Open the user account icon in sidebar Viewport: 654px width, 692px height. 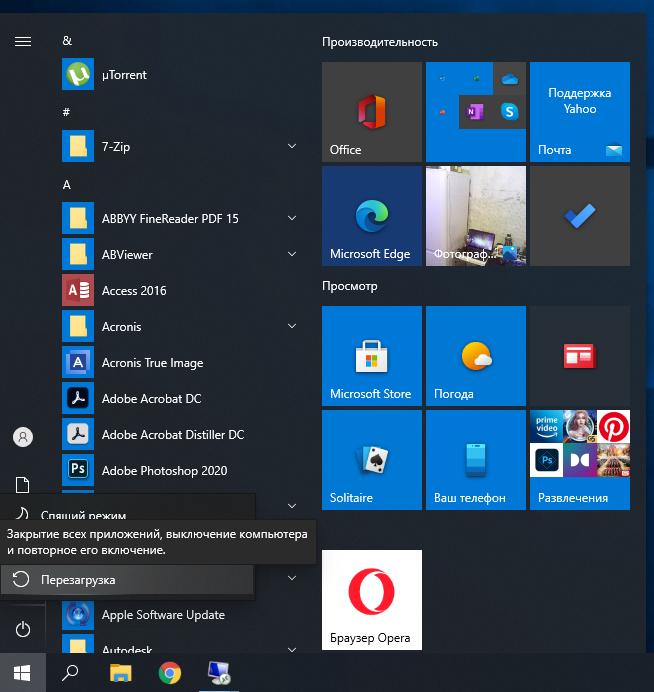click(23, 437)
